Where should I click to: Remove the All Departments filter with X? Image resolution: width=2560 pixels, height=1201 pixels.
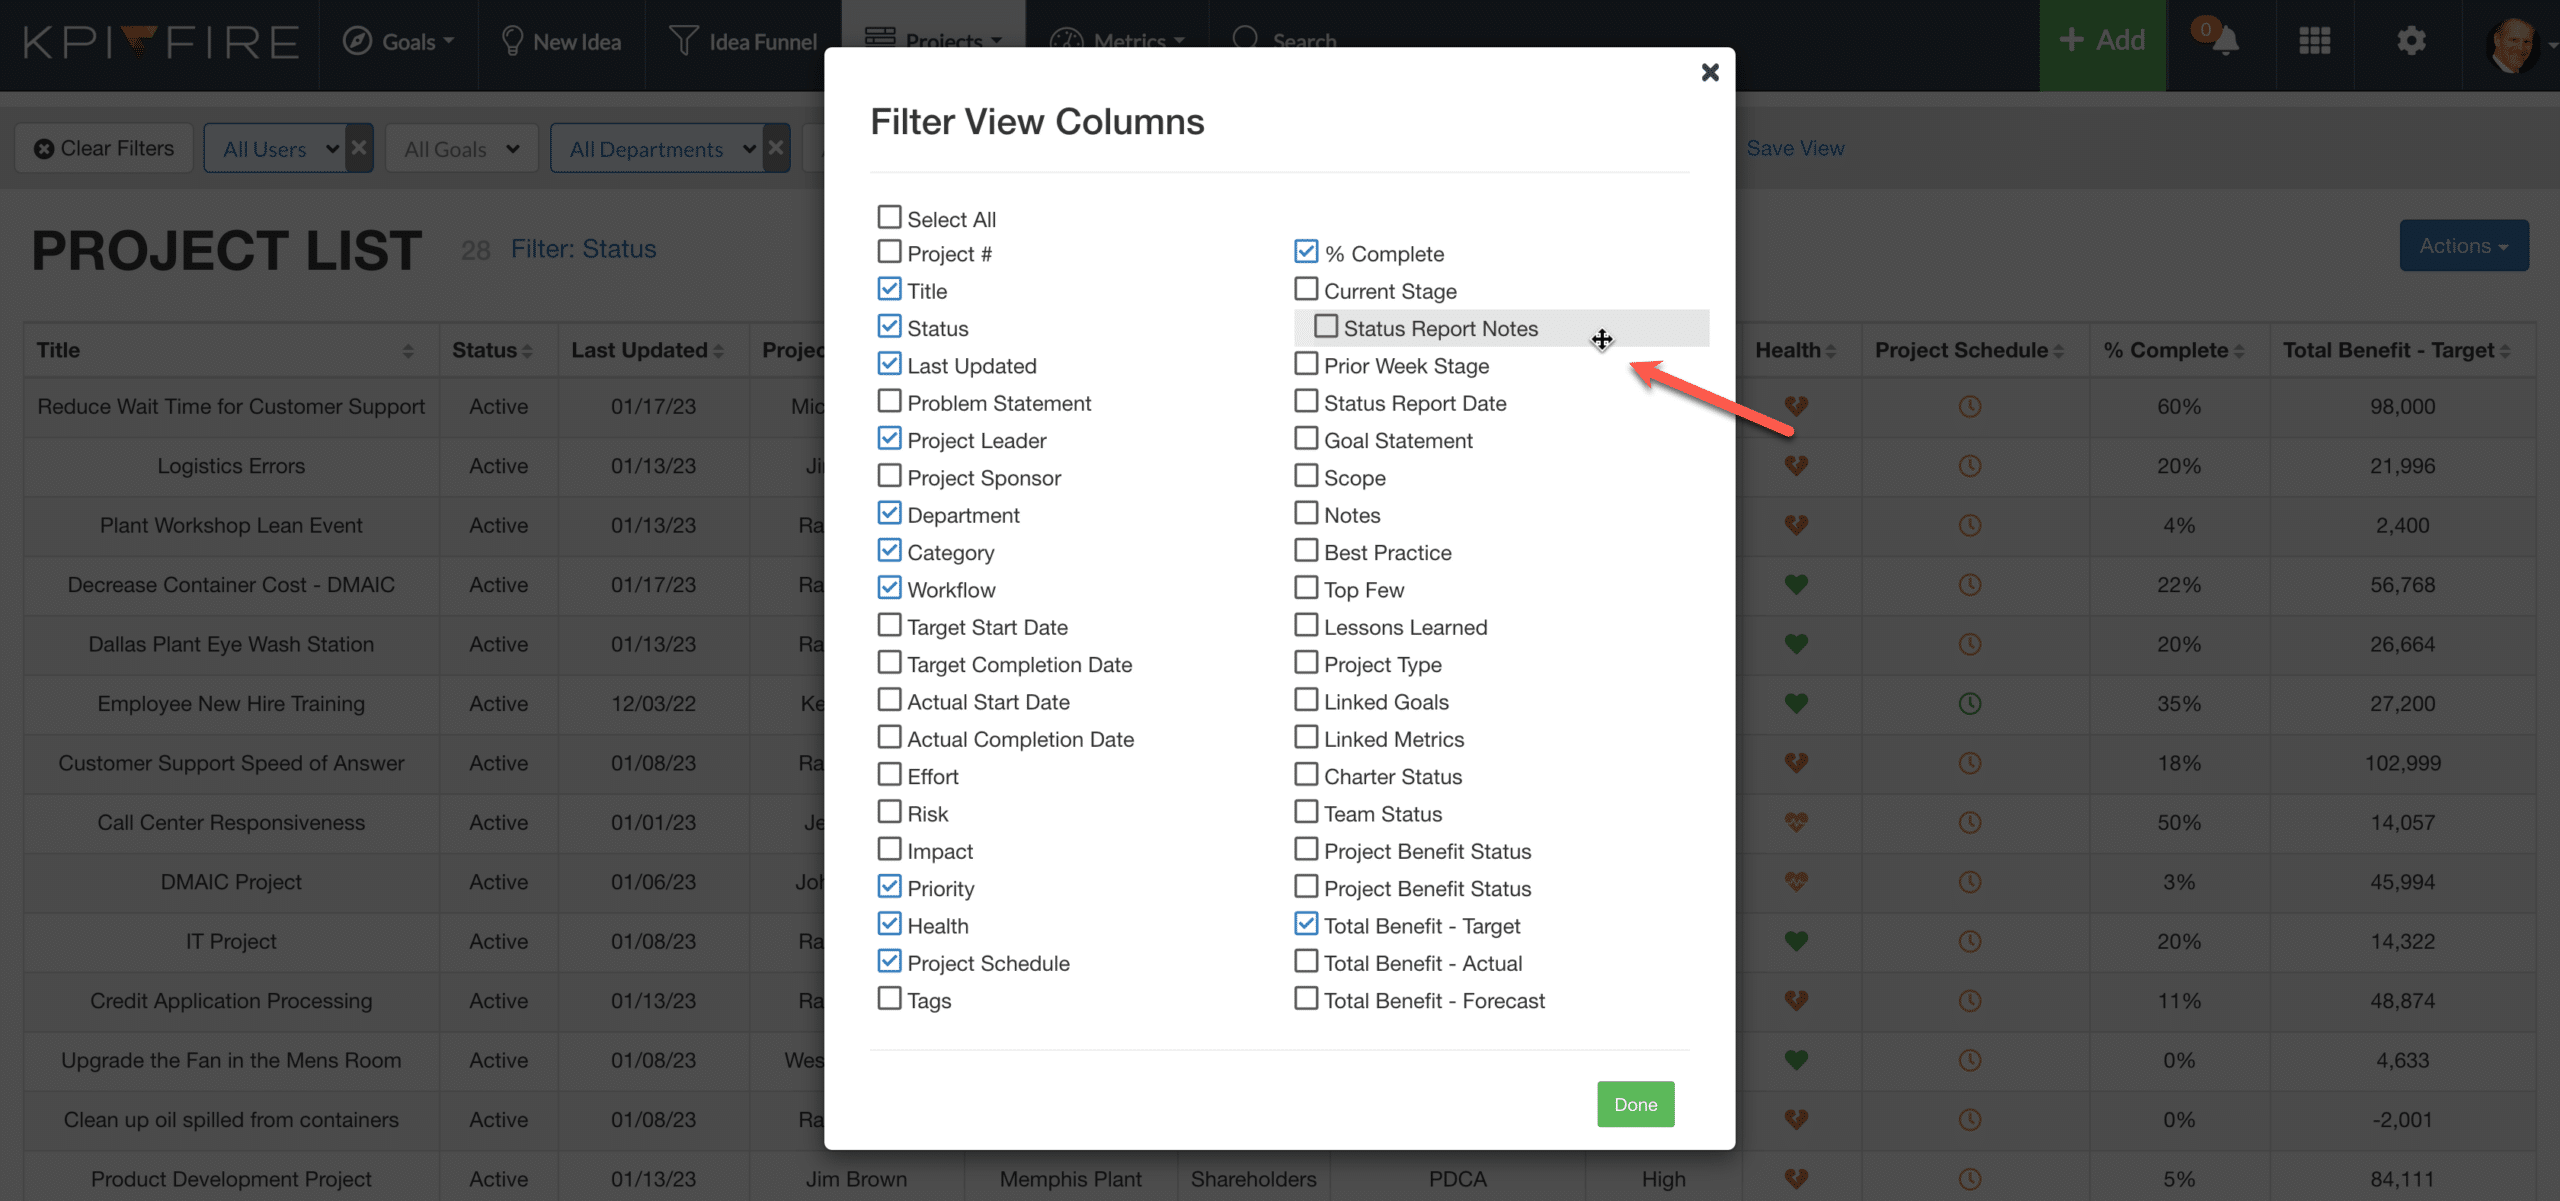pyautogui.click(x=776, y=148)
